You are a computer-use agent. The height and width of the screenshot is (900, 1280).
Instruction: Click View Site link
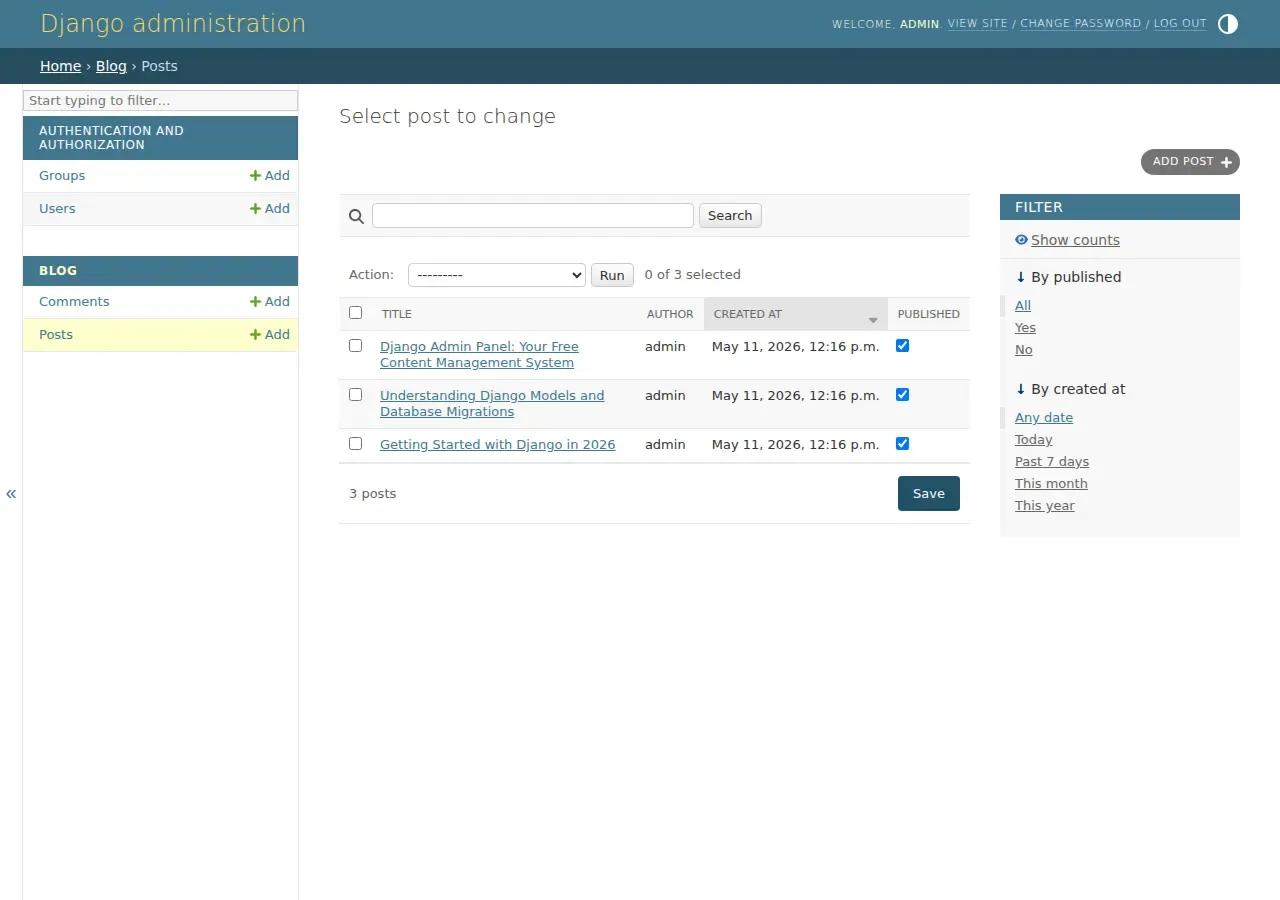[x=978, y=23]
